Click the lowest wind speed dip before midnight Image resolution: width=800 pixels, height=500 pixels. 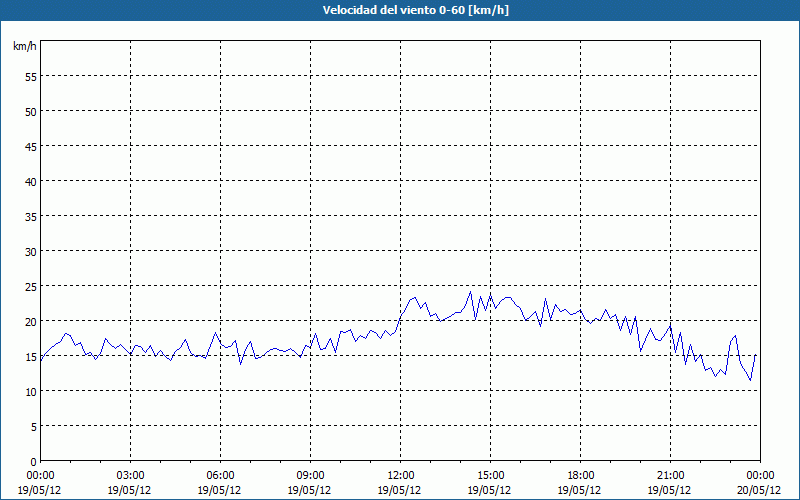[751, 380]
